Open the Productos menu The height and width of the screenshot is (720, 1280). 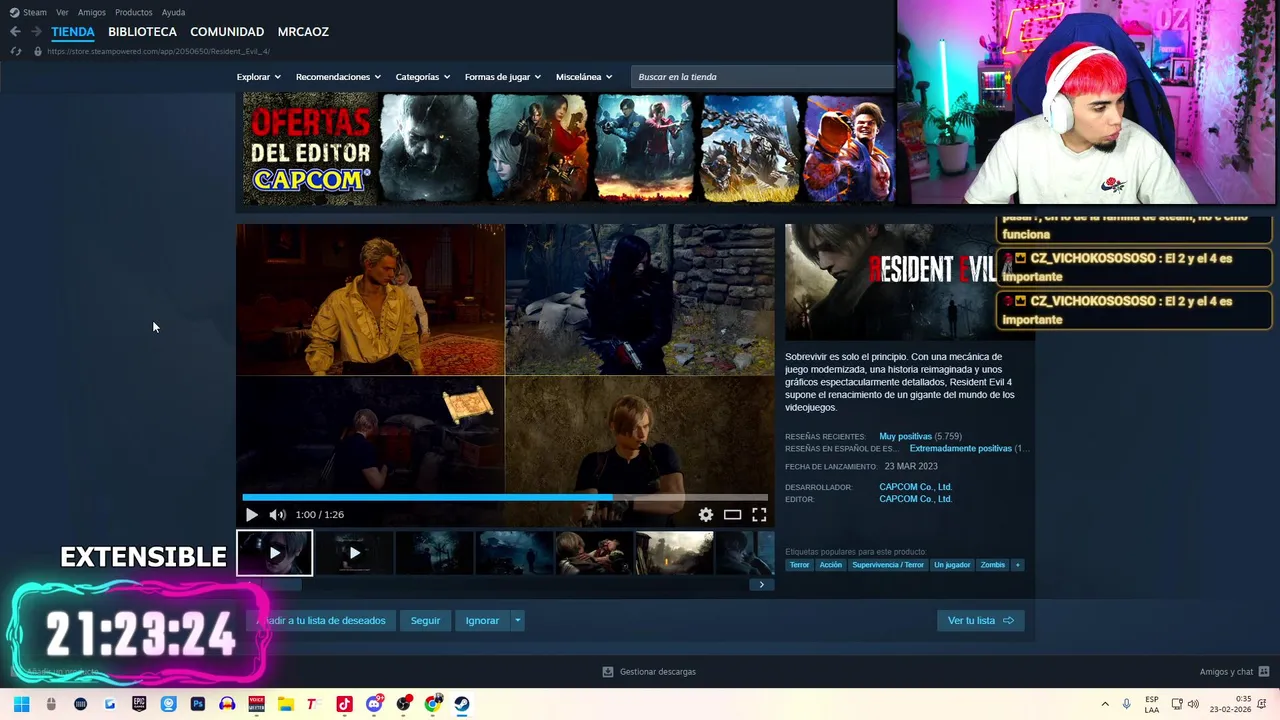[134, 12]
